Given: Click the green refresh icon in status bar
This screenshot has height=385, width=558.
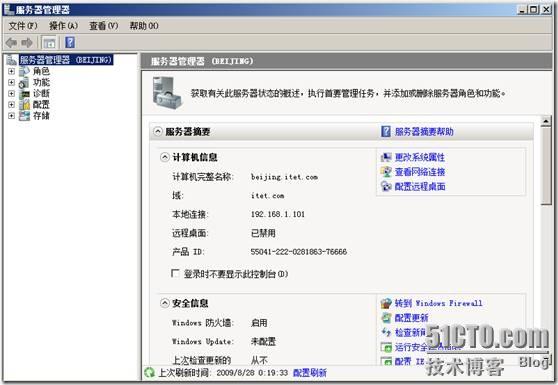Looking at the screenshot, I should pos(149,373).
